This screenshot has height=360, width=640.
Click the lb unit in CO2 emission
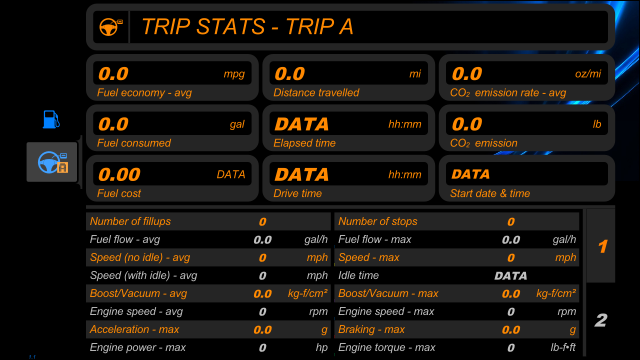(597, 124)
